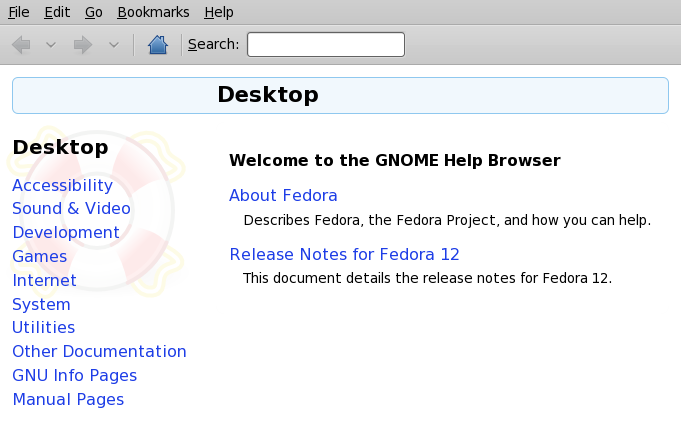Screen dimensions: 681x441
Task: Follow the About Fedora link
Action: [x=283, y=196]
